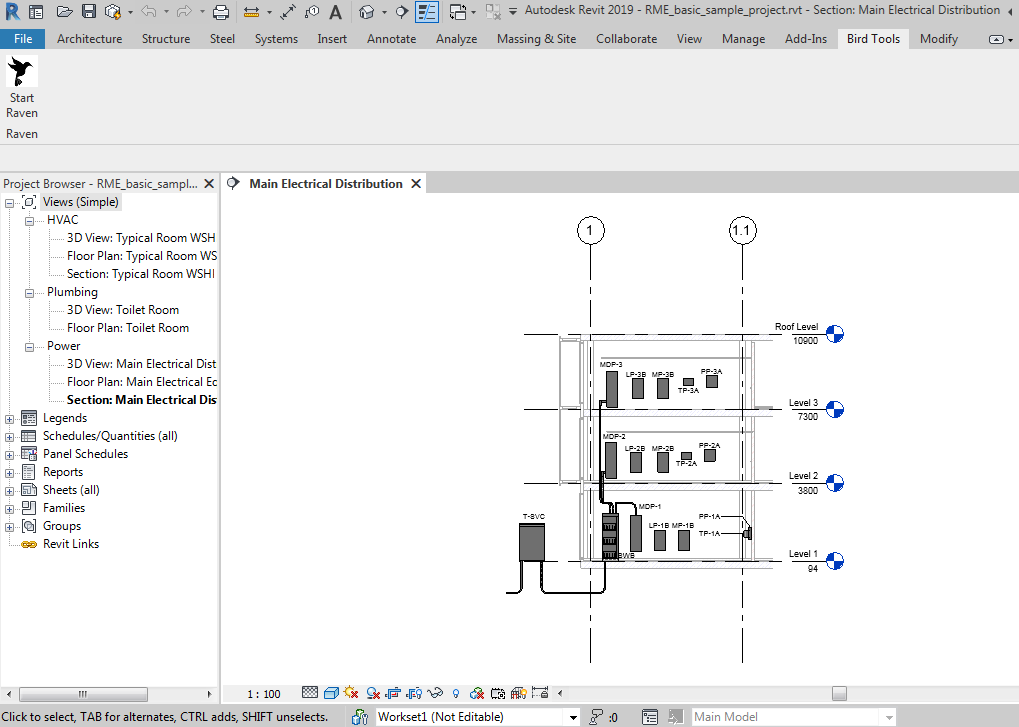Select Floor Plan: Toilet Room view

(x=128, y=327)
